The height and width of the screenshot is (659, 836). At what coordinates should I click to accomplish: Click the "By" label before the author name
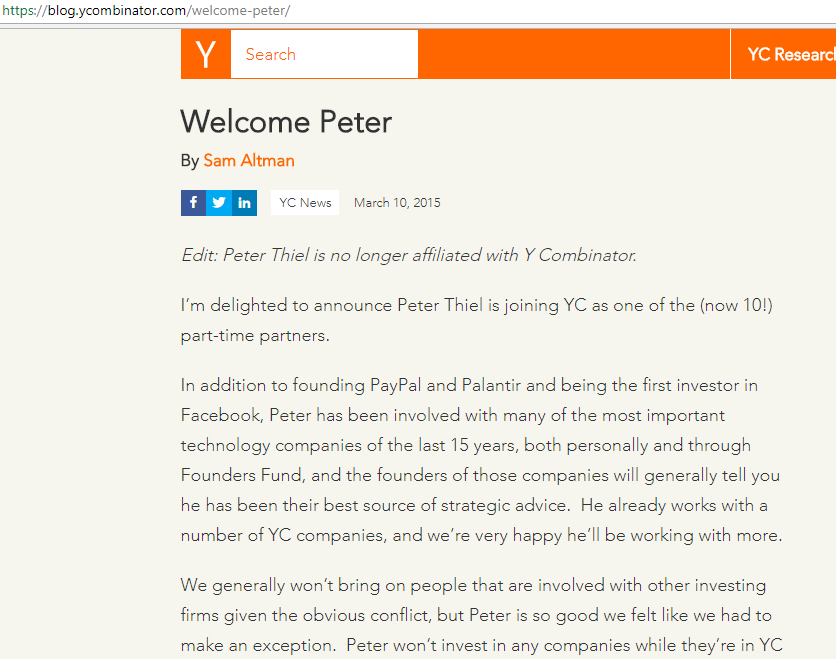[x=190, y=160]
